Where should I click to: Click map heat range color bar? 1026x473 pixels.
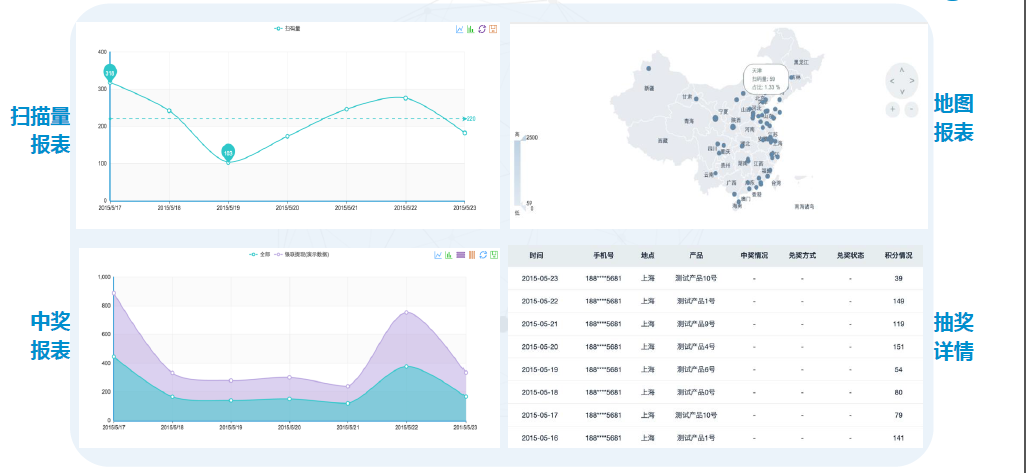[x=516, y=172]
